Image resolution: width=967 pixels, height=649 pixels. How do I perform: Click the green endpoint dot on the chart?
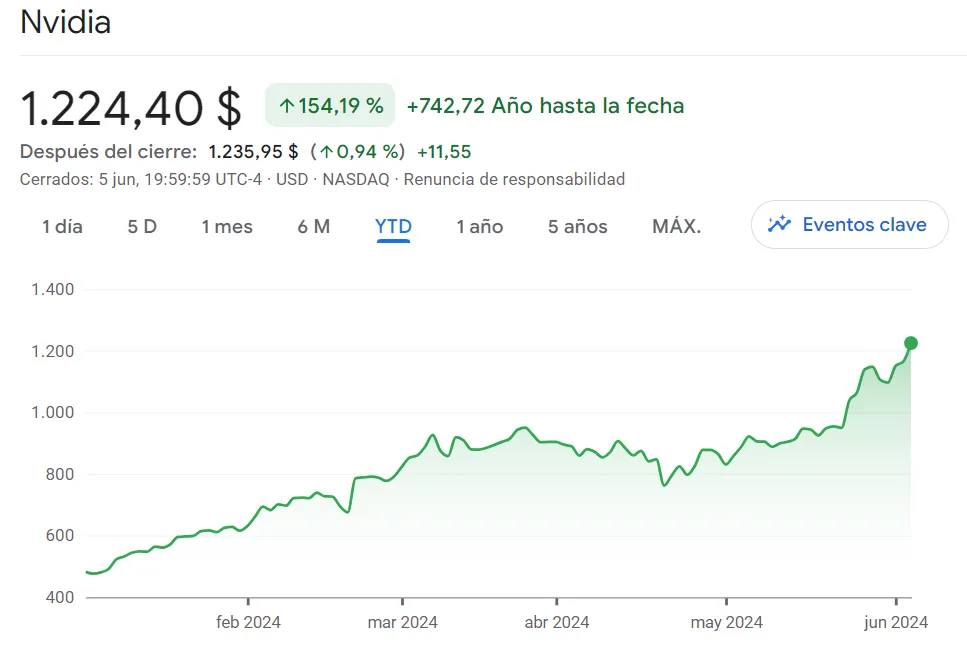[x=910, y=343]
